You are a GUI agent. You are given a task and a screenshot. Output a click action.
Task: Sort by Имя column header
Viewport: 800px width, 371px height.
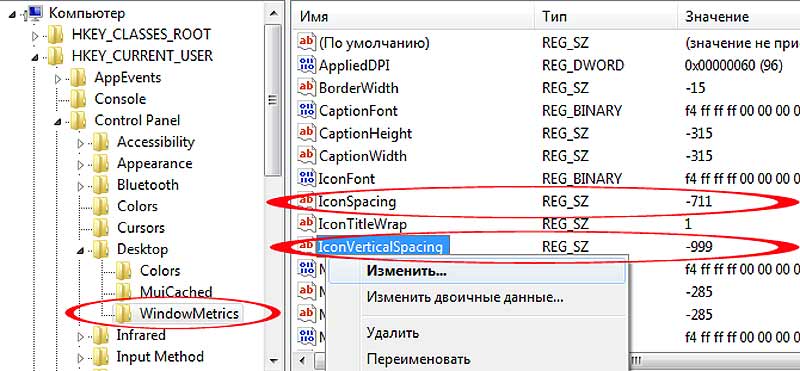(x=414, y=17)
